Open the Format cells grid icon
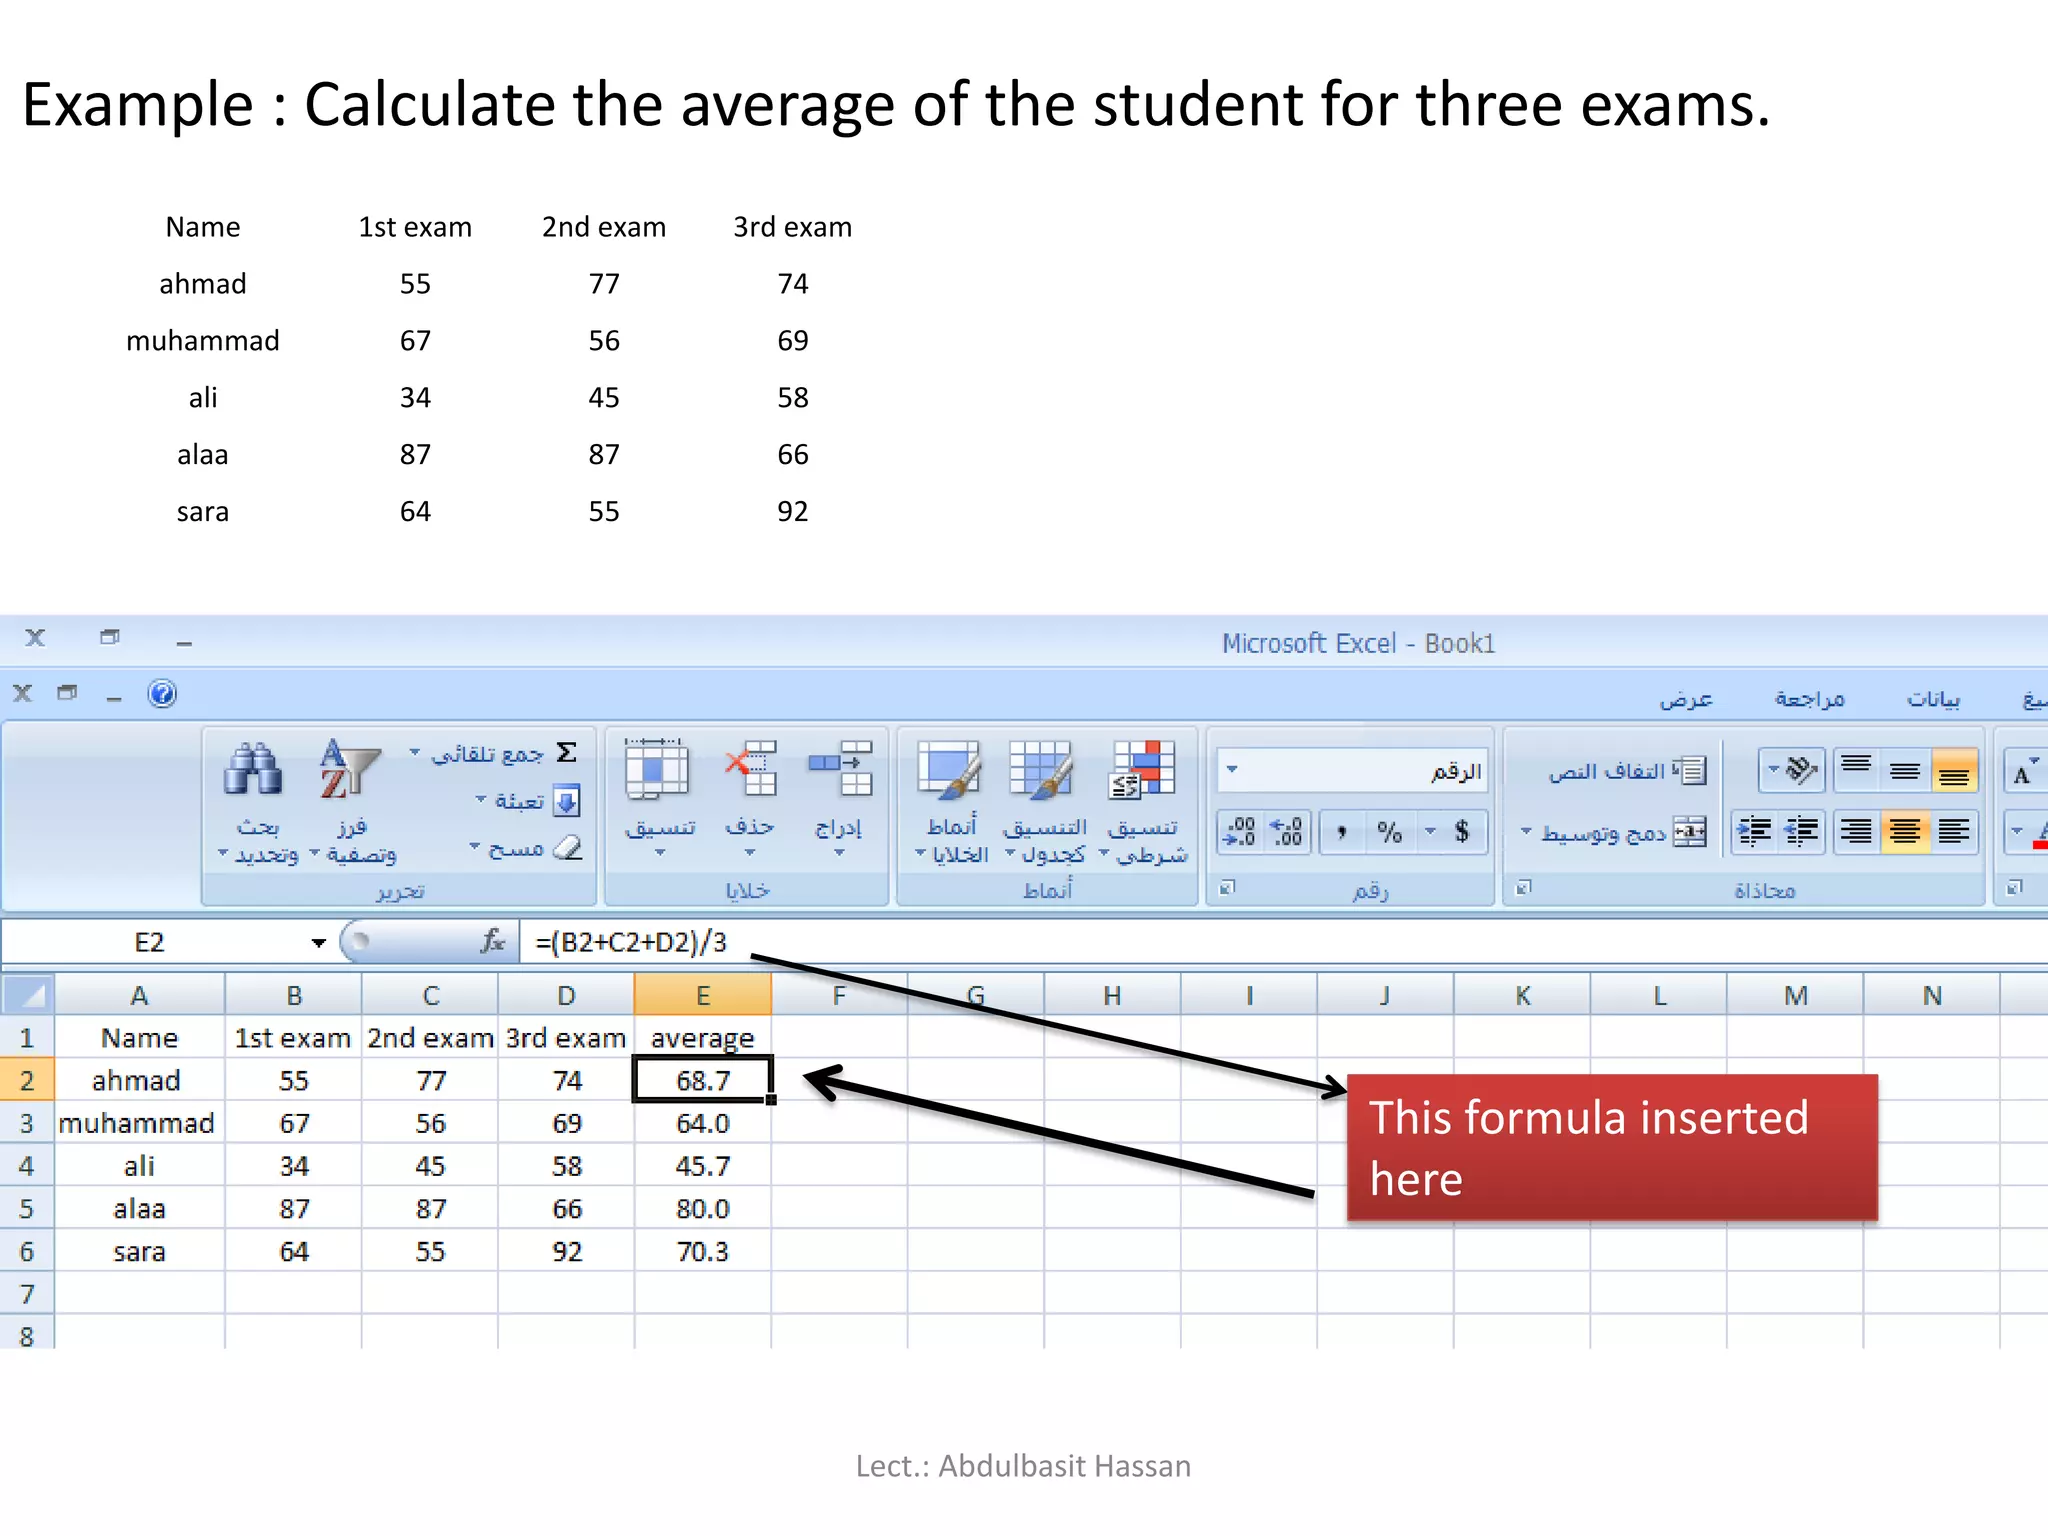The height and width of the screenshot is (1536, 2048). point(657,770)
